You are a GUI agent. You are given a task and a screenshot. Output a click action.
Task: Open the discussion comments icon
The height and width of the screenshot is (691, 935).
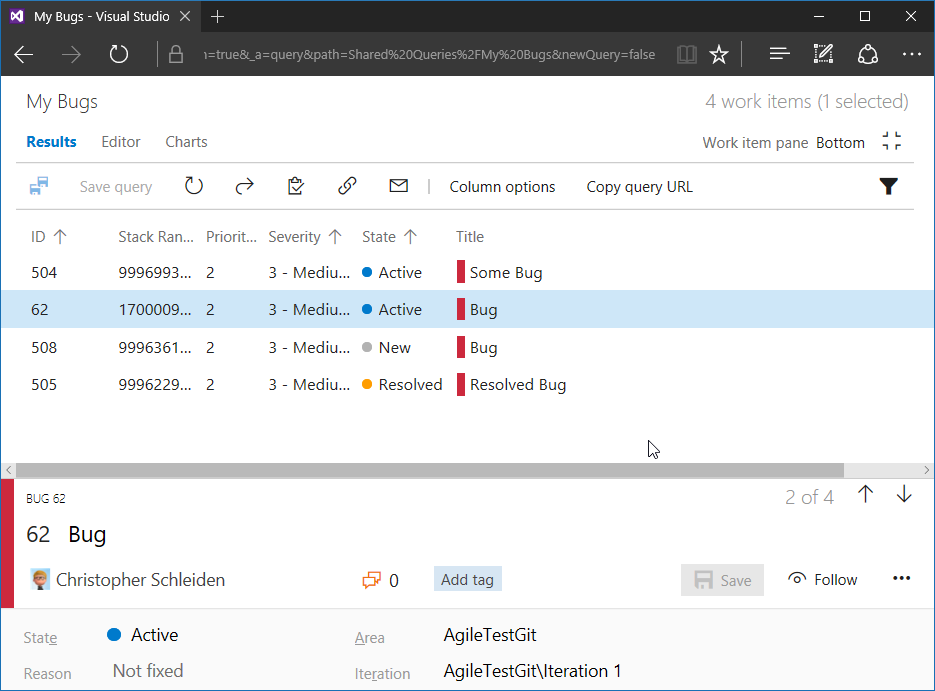371,580
